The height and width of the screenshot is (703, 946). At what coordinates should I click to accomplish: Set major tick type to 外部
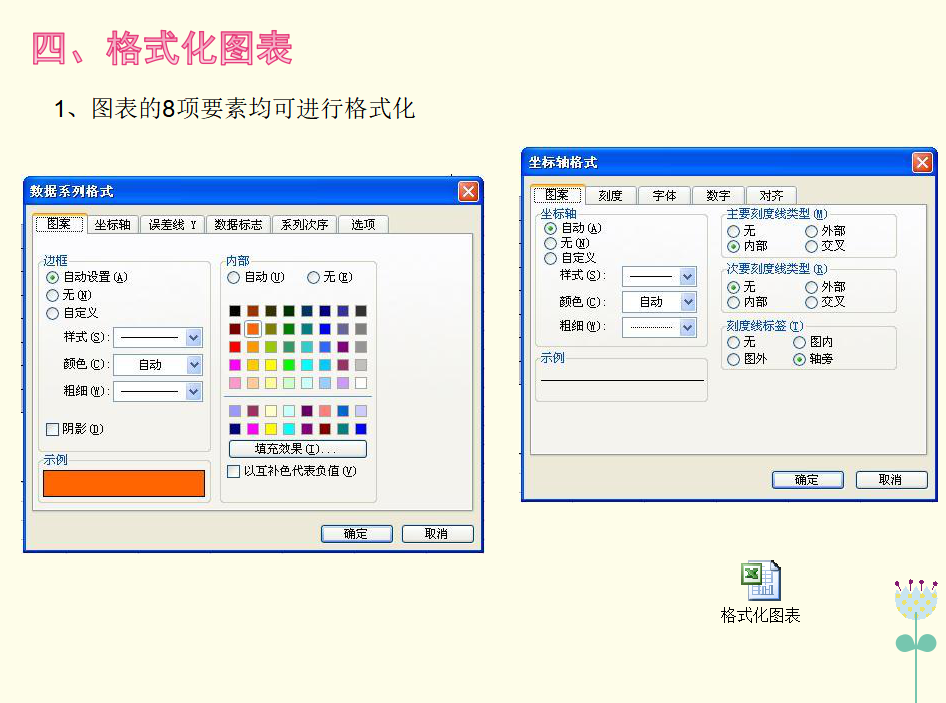(x=811, y=231)
